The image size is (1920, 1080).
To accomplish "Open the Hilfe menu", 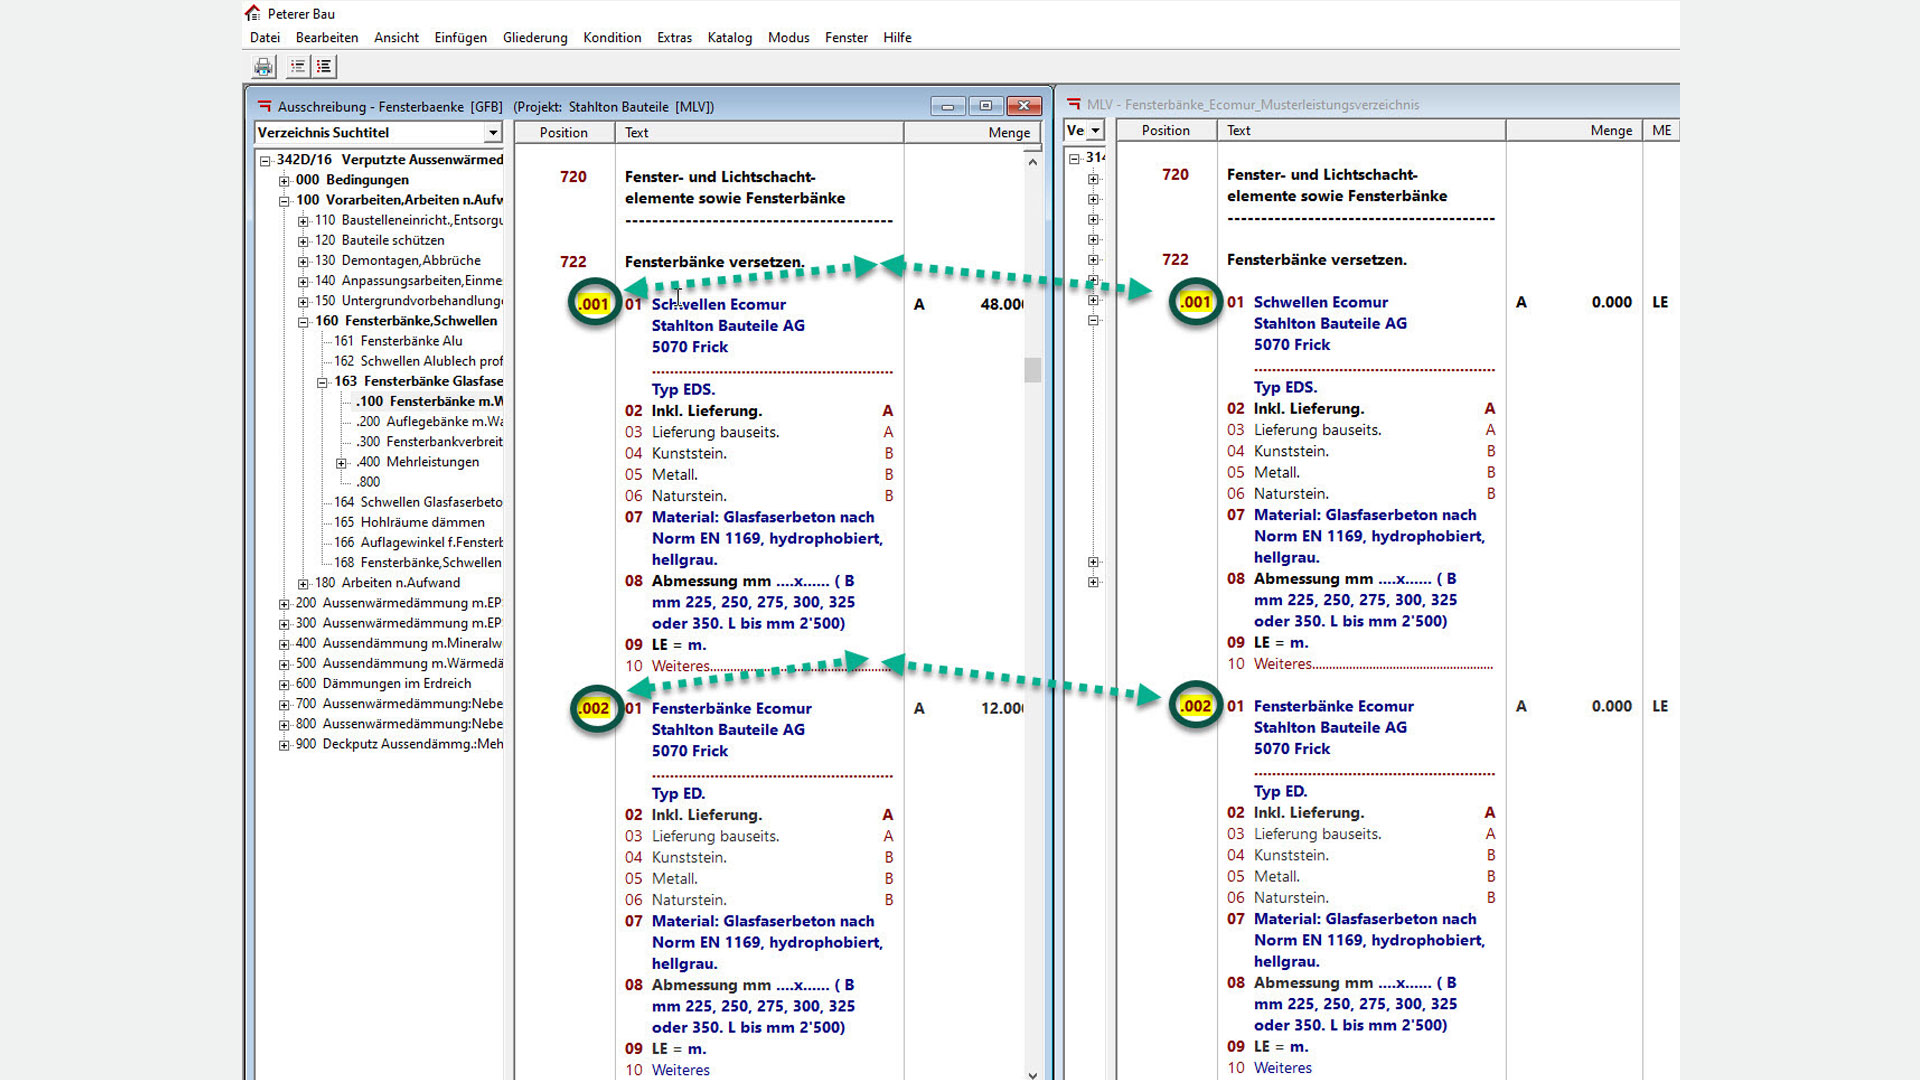I will (x=897, y=37).
